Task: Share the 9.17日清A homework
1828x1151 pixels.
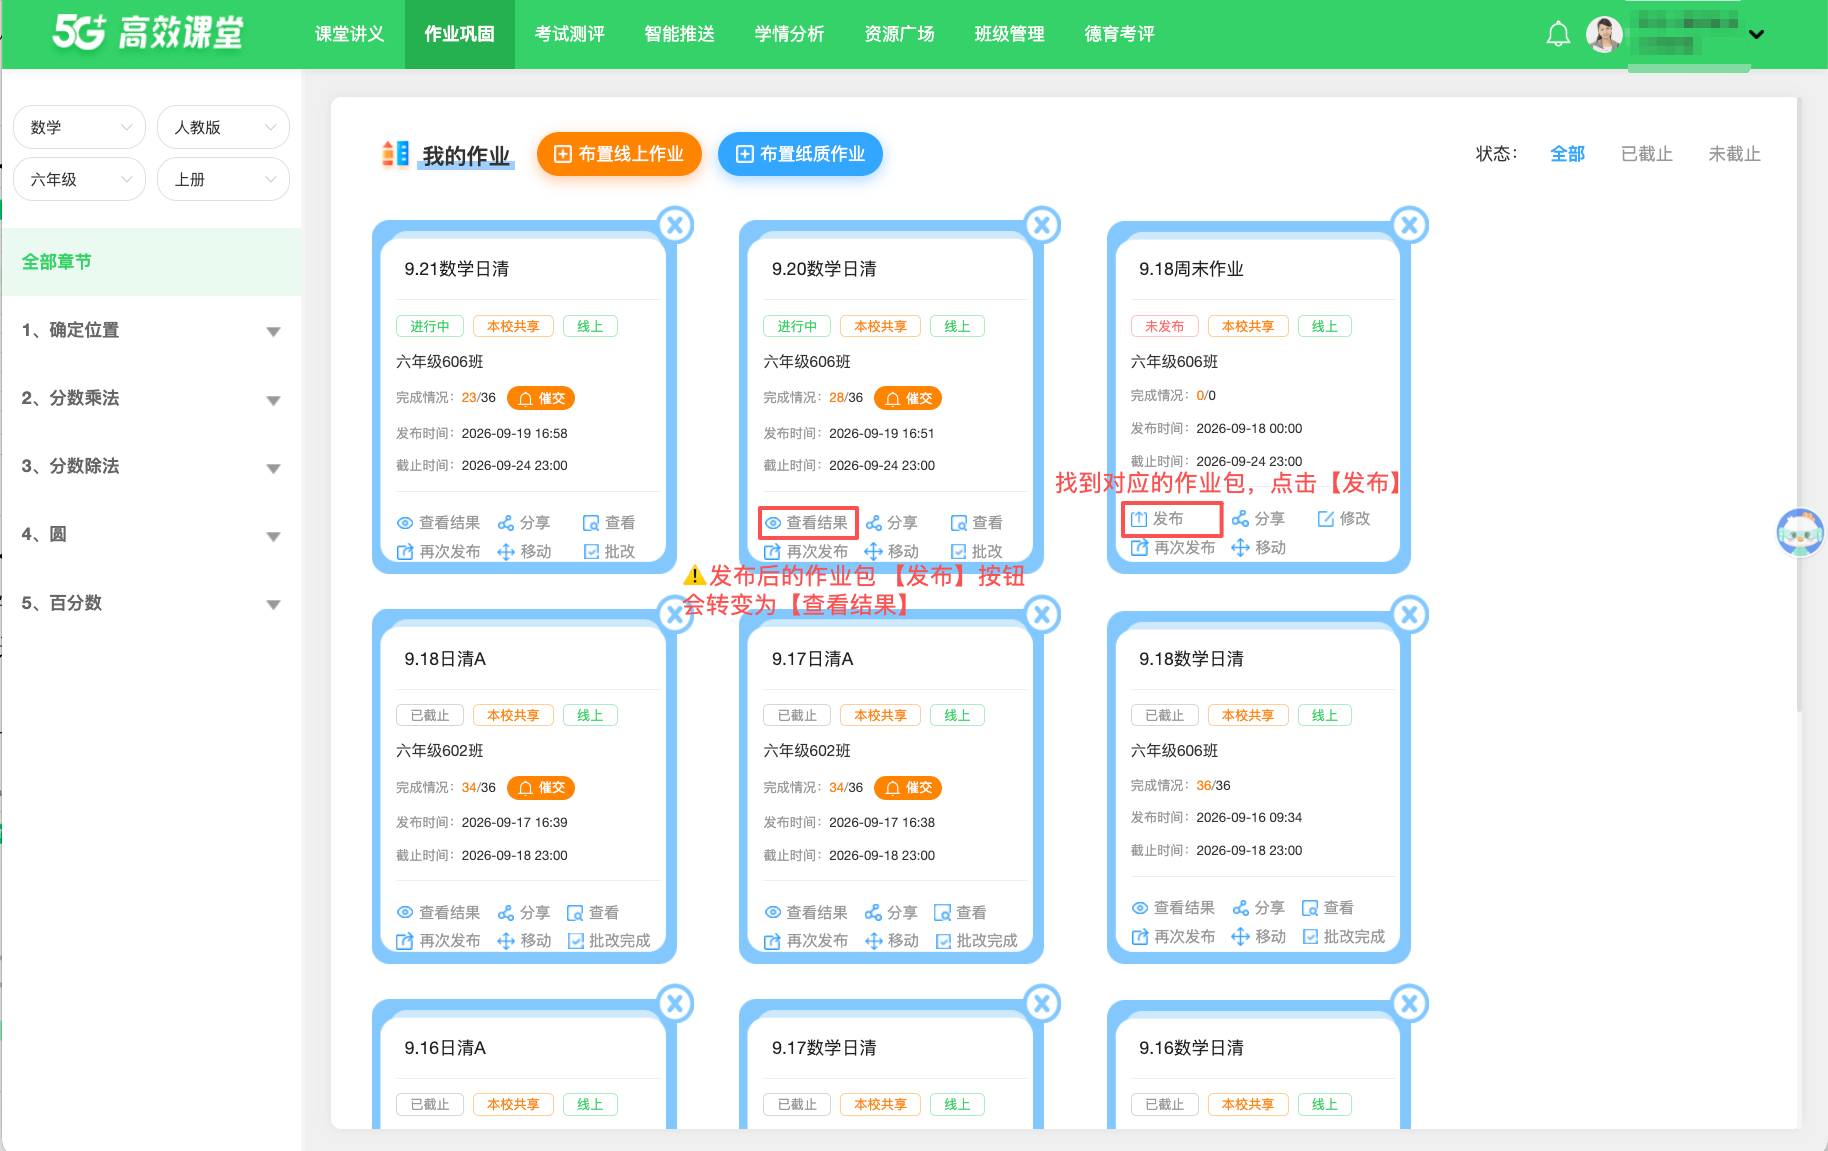Action: [x=891, y=913]
